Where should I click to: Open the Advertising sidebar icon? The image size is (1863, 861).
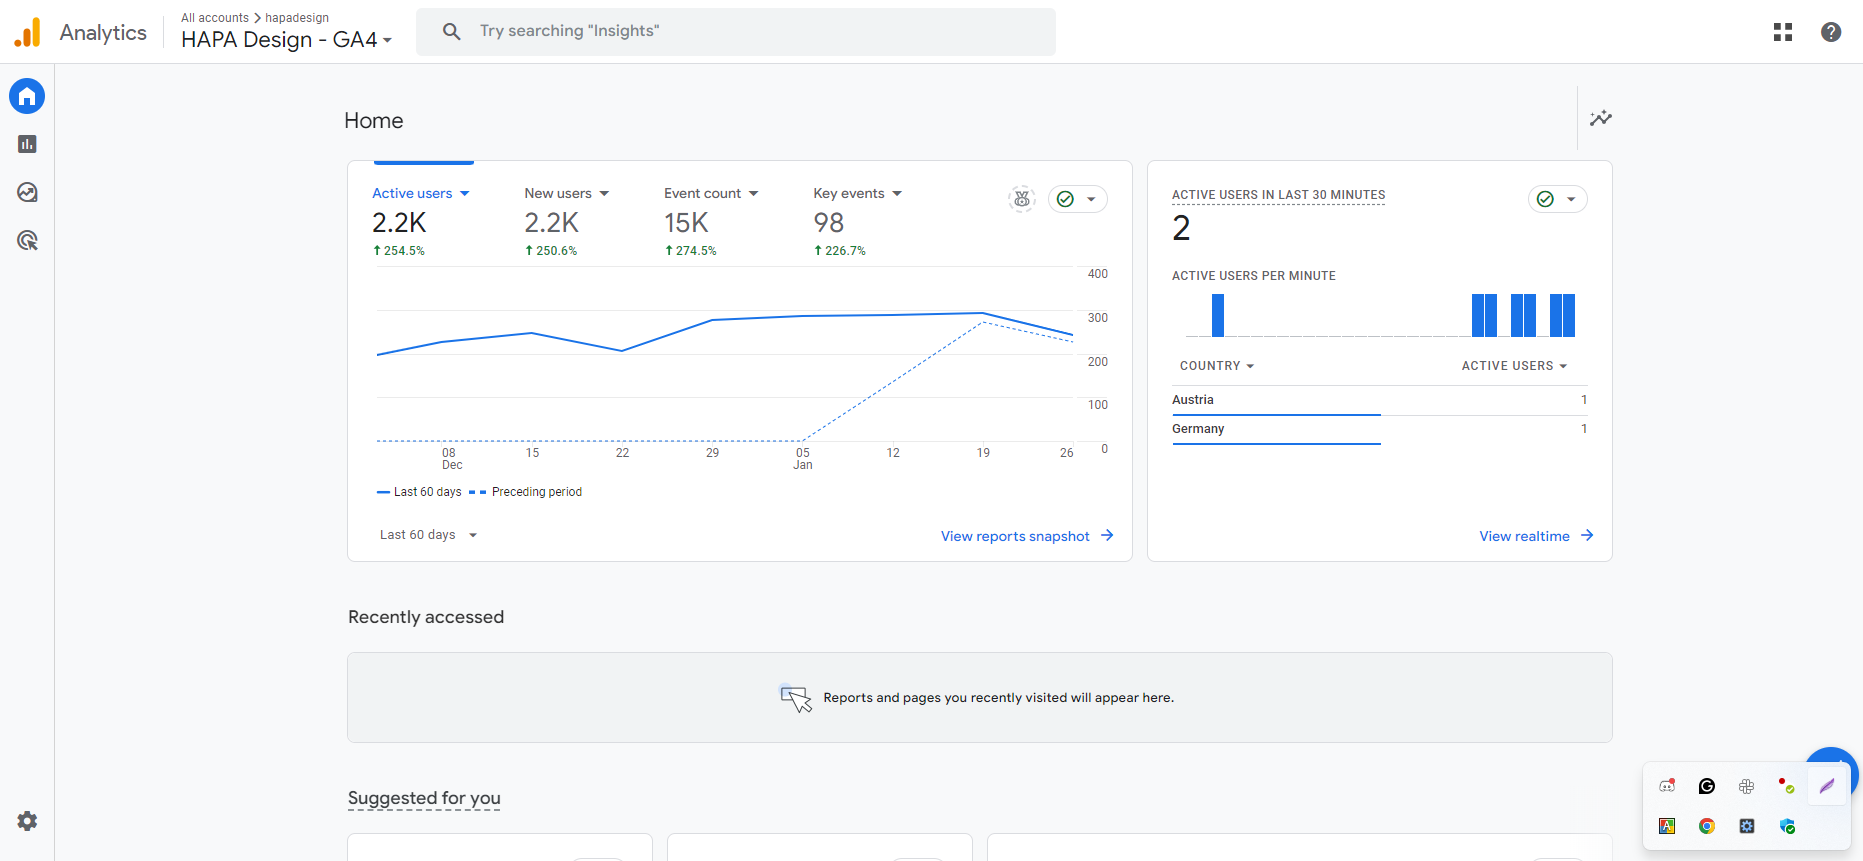coord(27,240)
